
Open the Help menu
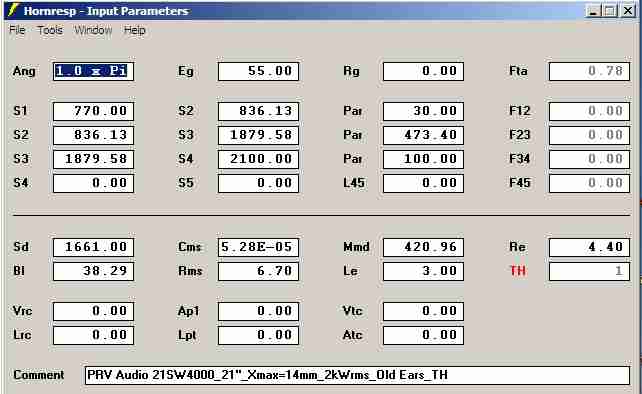click(135, 30)
